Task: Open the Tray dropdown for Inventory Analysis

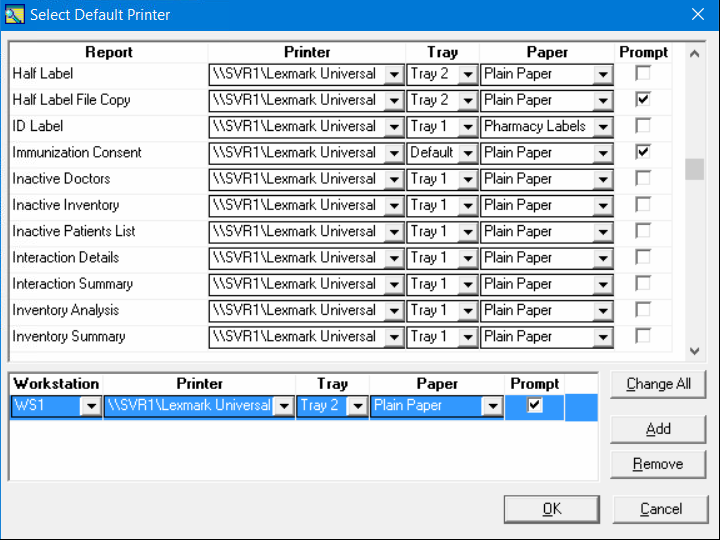Action: pos(468,311)
